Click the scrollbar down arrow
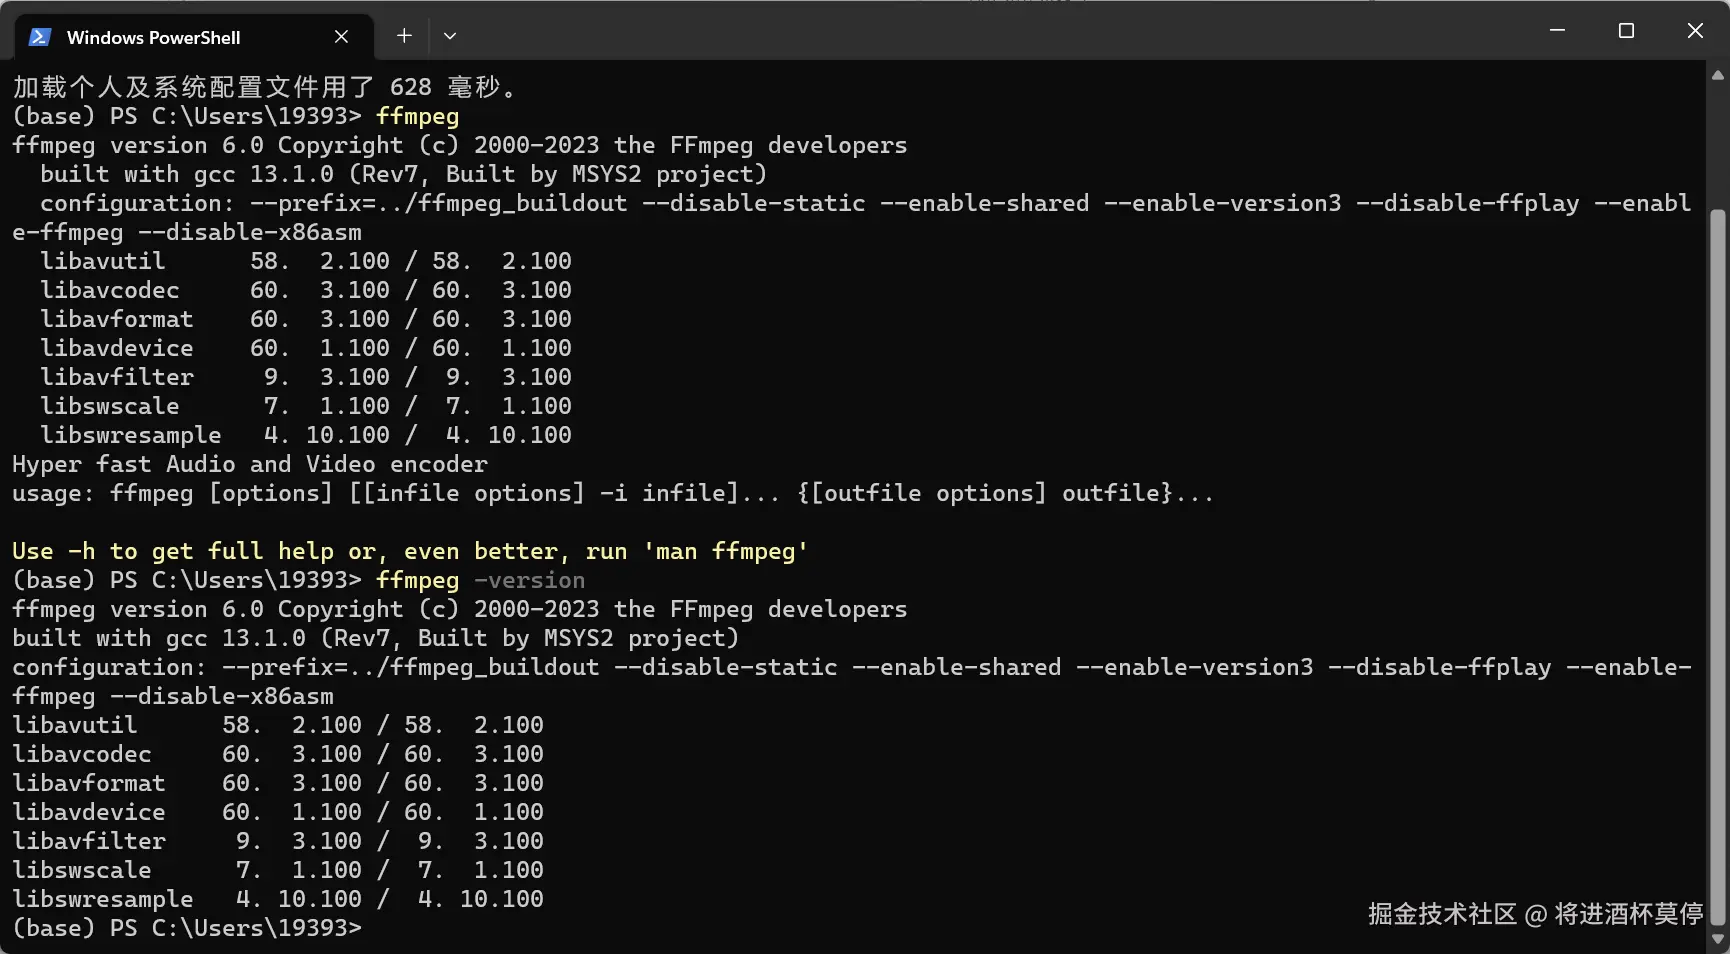Viewport: 1730px width, 954px height. [1718, 939]
